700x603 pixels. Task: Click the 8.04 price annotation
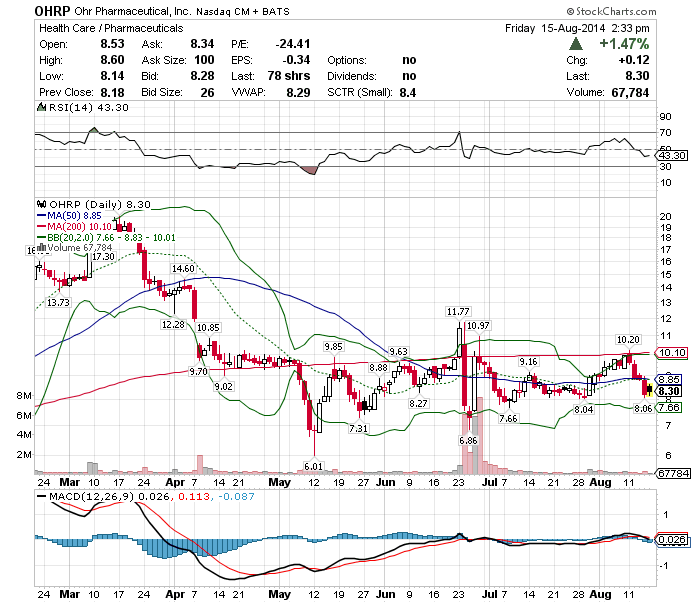pyautogui.click(x=583, y=410)
